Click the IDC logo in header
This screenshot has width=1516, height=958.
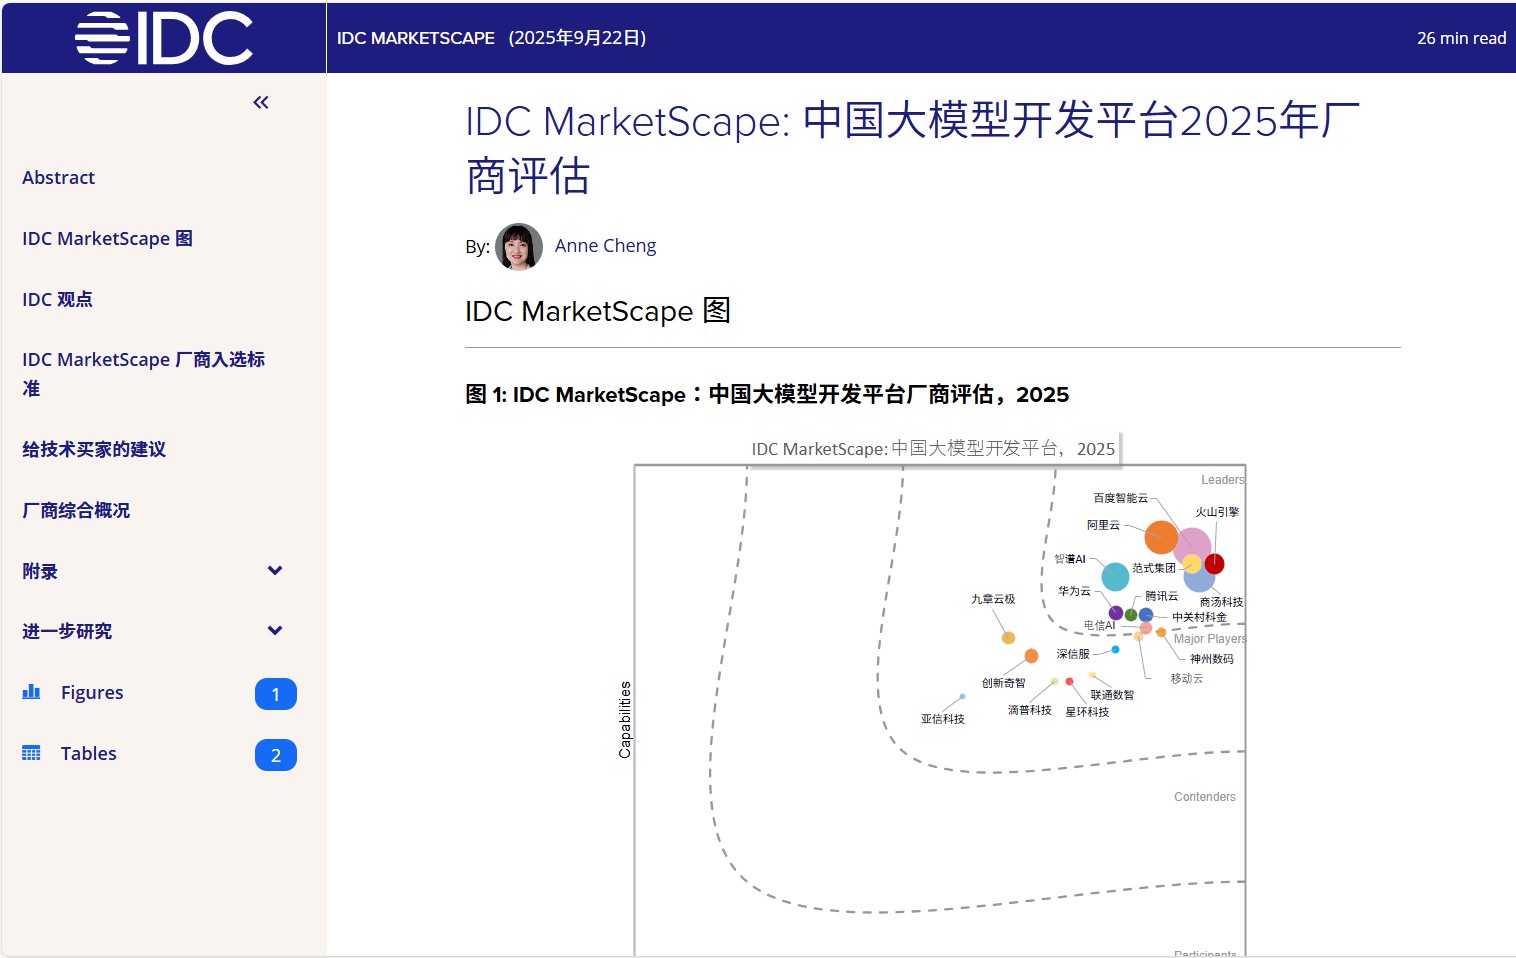(x=163, y=38)
